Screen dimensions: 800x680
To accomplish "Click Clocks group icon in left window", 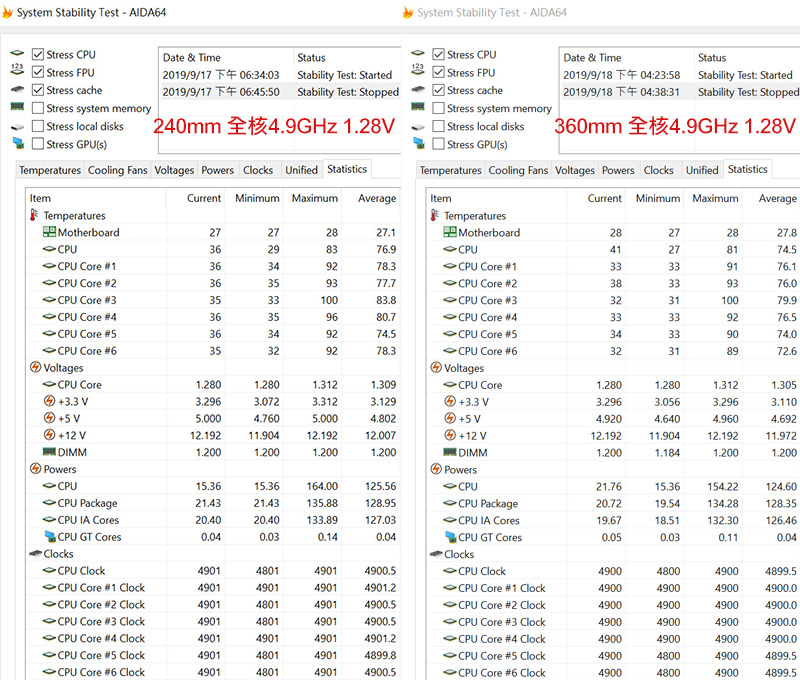I will pyautogui.click(x=36, y=553).
